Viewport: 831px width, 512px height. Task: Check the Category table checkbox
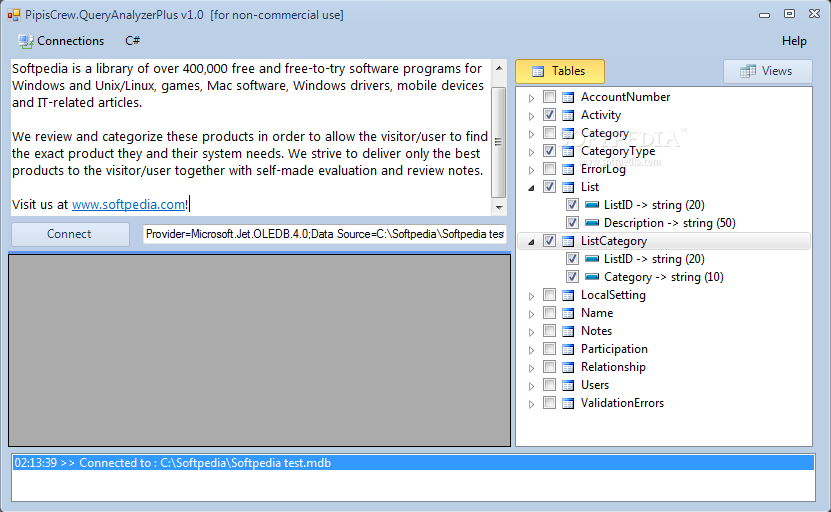(550, 133)
